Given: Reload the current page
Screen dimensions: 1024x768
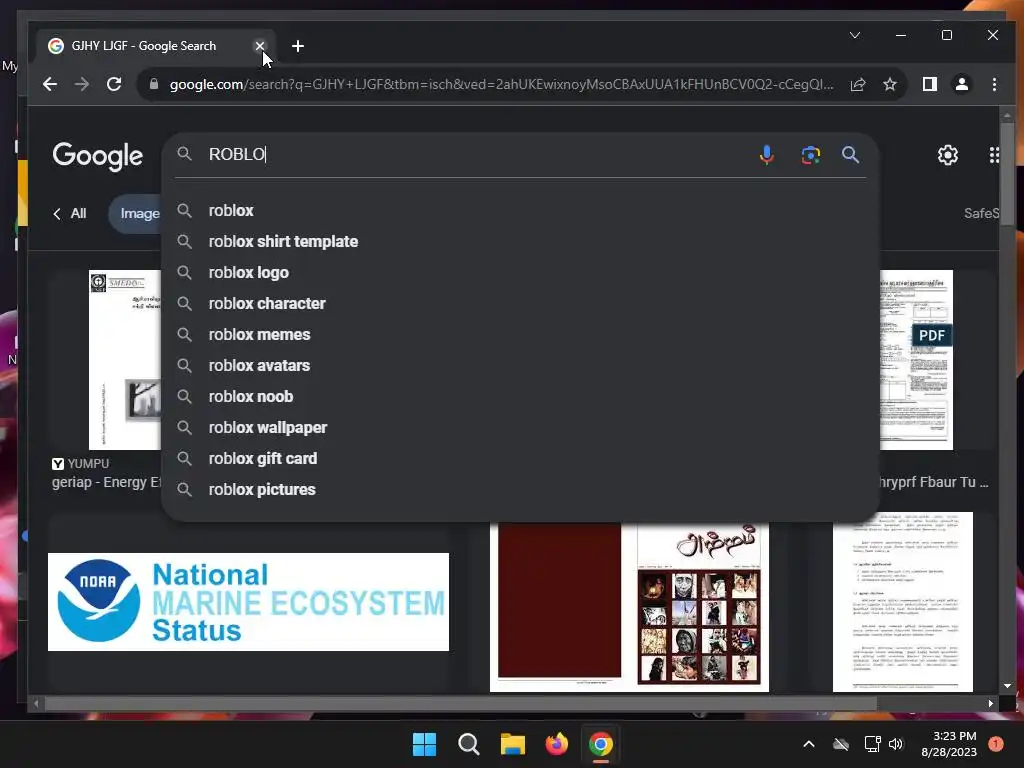Looking at the screenshot, I should [114, 84].
